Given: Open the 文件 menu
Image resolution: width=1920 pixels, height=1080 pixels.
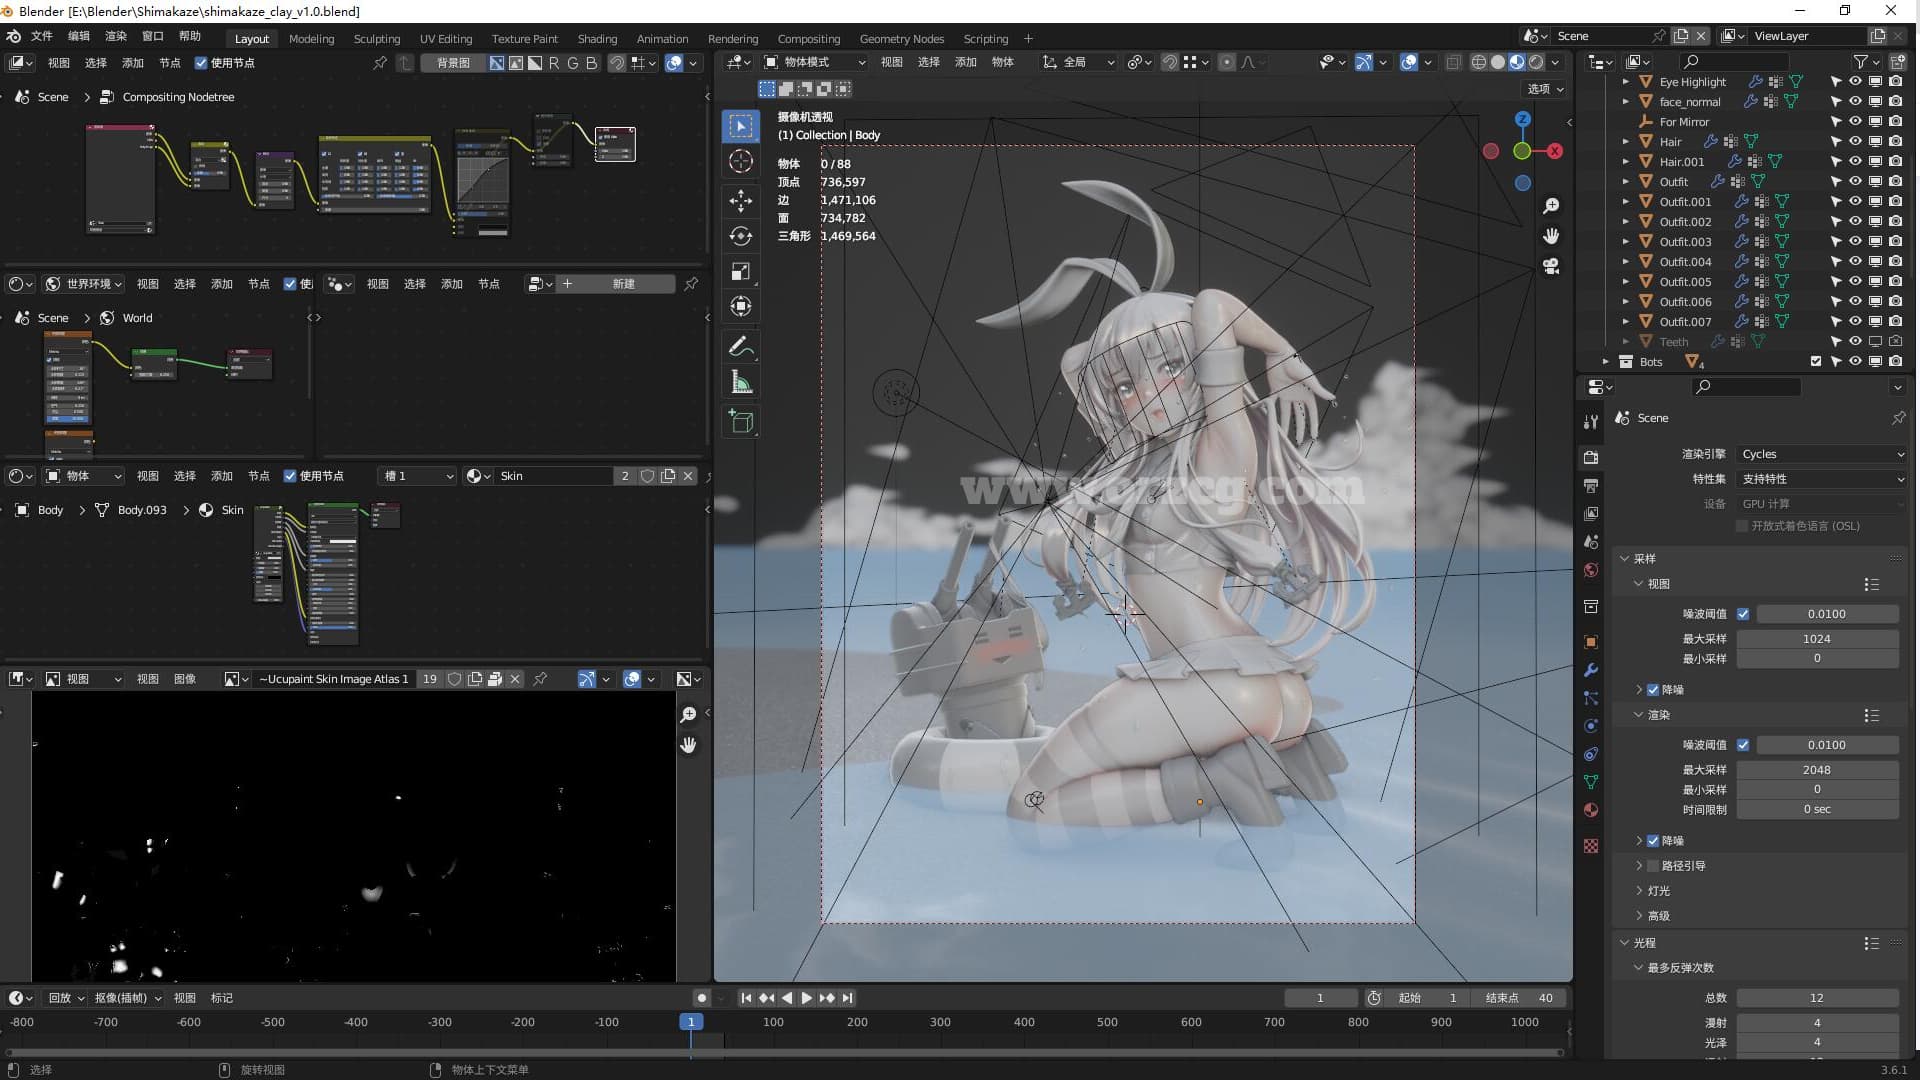Looking at the screenshot, I should pyautogui.click(x=41, y=36).
